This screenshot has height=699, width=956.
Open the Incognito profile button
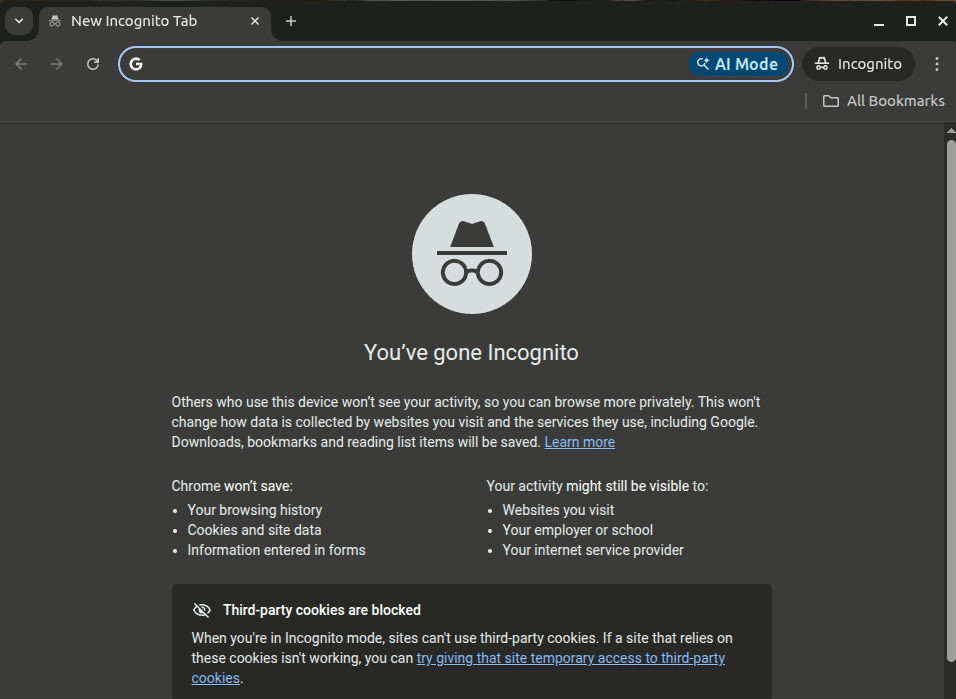(858, 64)
